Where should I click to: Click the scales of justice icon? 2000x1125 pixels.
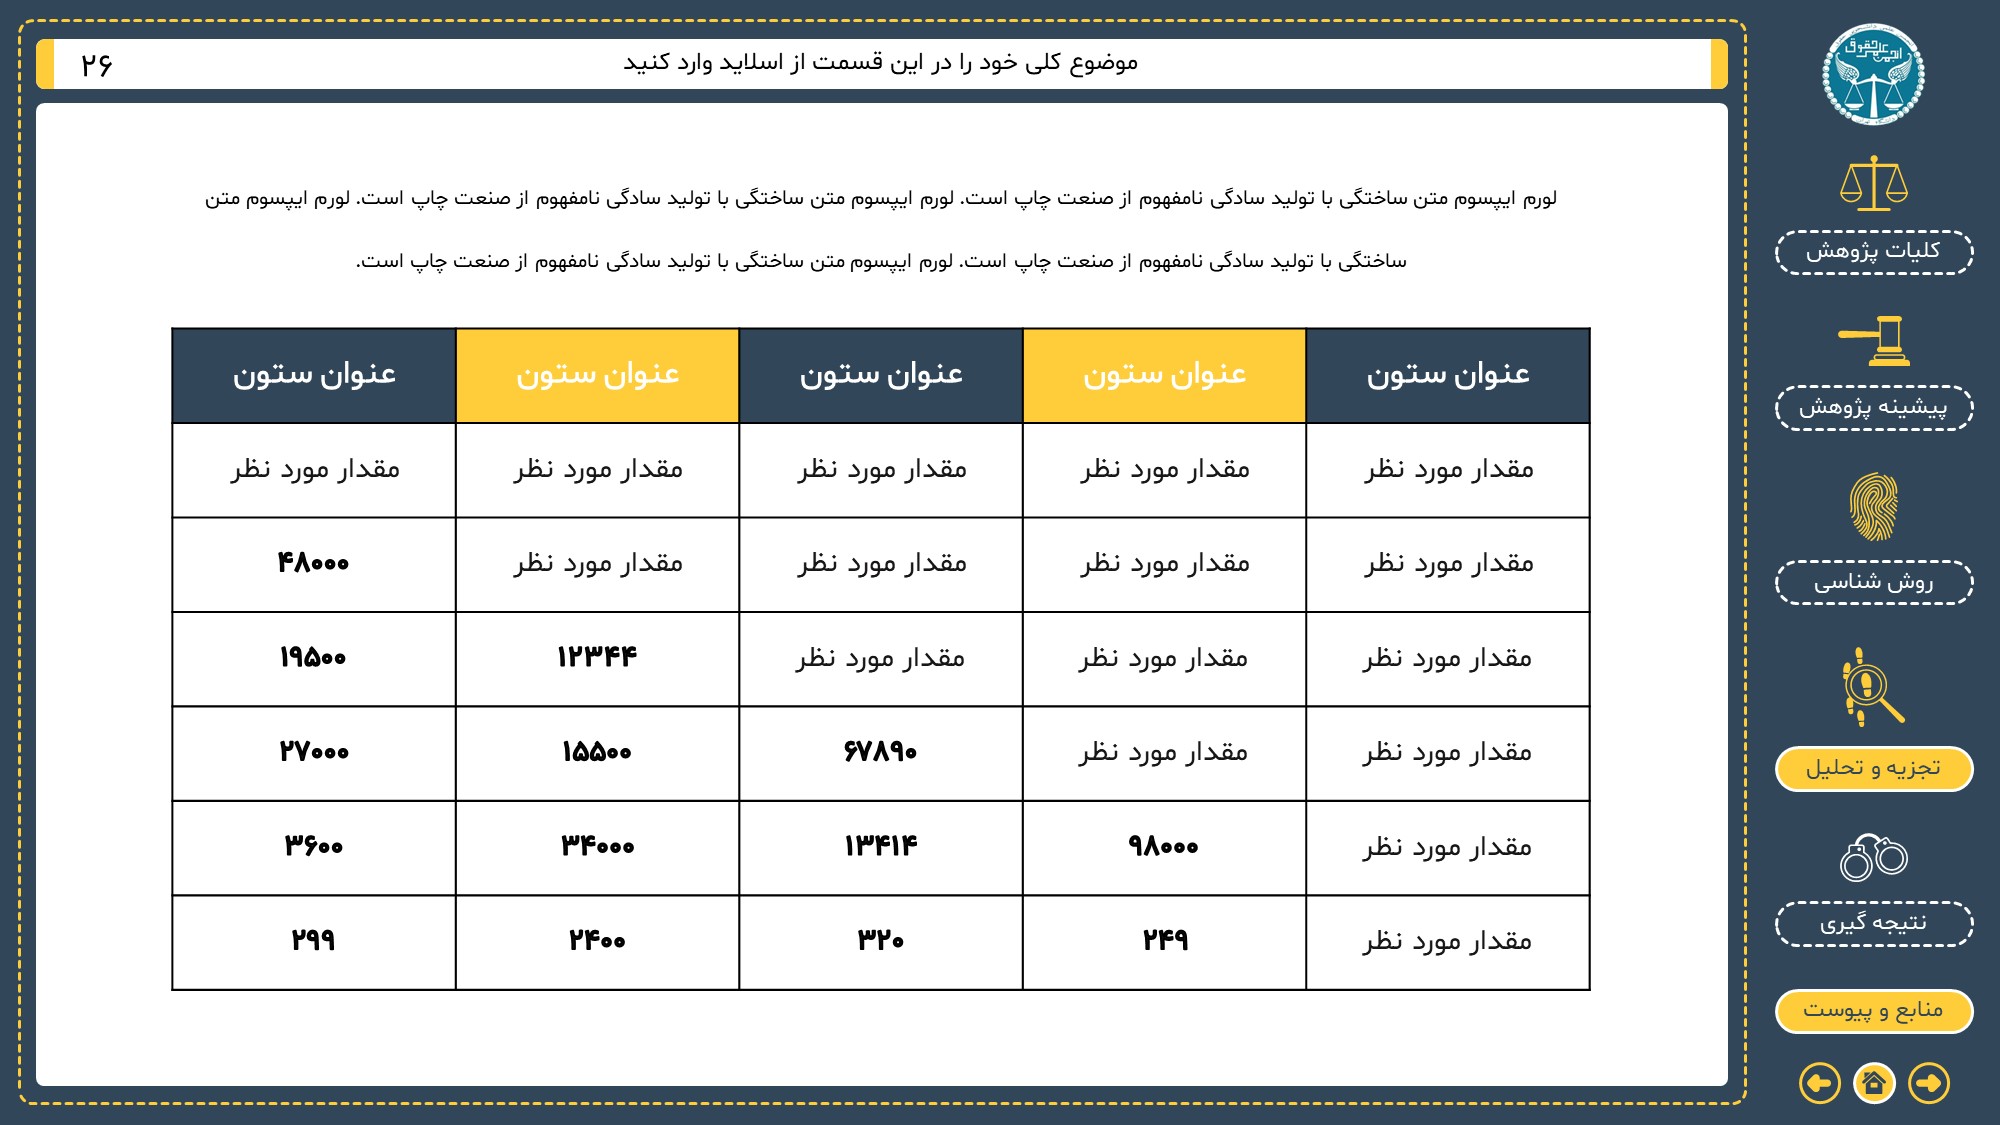tap(1873, 183)
